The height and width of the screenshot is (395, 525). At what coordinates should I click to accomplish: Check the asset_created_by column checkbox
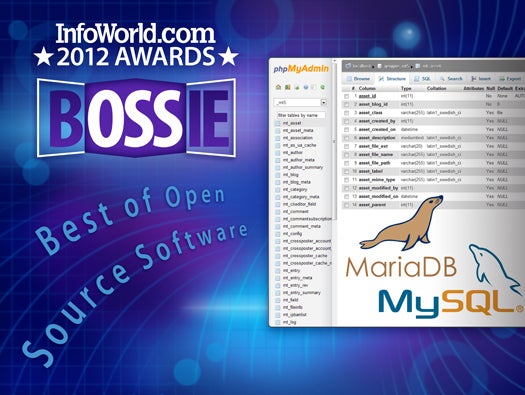click(x=347, y=121)
